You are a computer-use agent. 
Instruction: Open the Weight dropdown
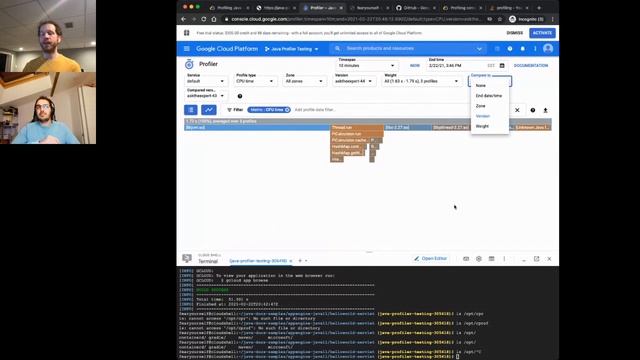421,81
